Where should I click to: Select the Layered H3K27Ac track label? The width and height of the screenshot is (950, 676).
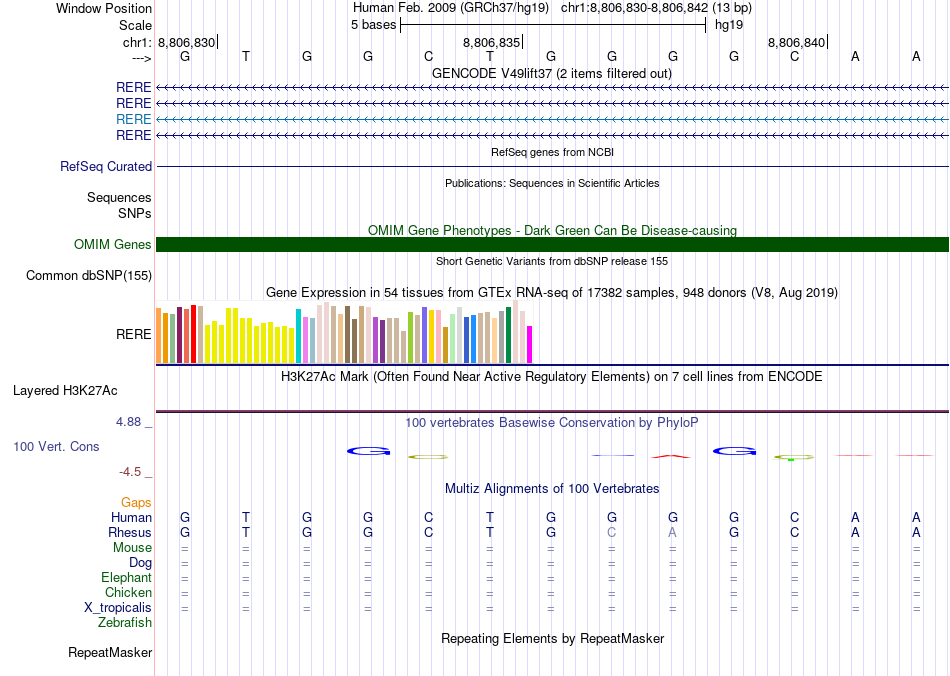click(x=65, y=390)
